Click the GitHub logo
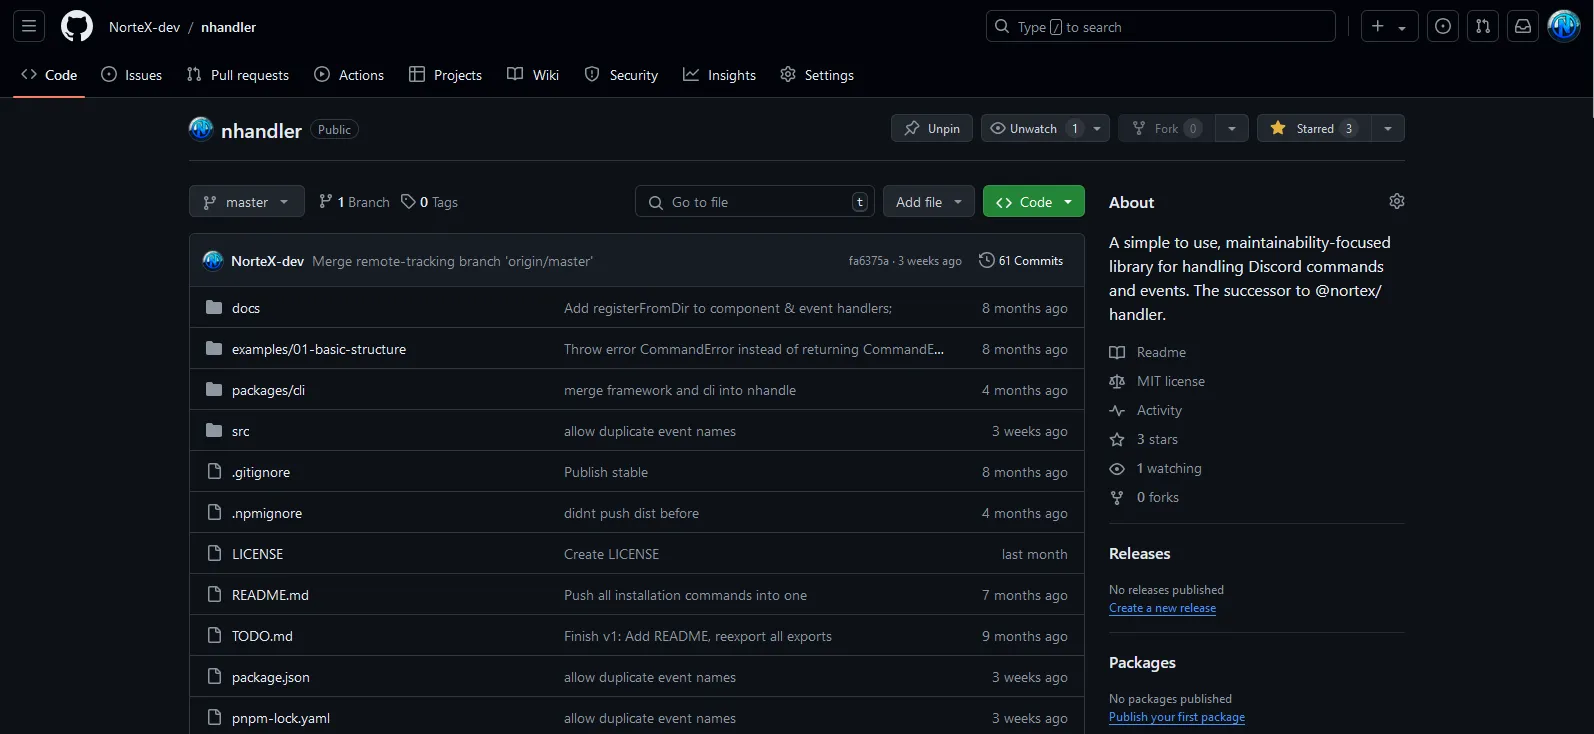1594x734 pixels. tap(77, 27)
